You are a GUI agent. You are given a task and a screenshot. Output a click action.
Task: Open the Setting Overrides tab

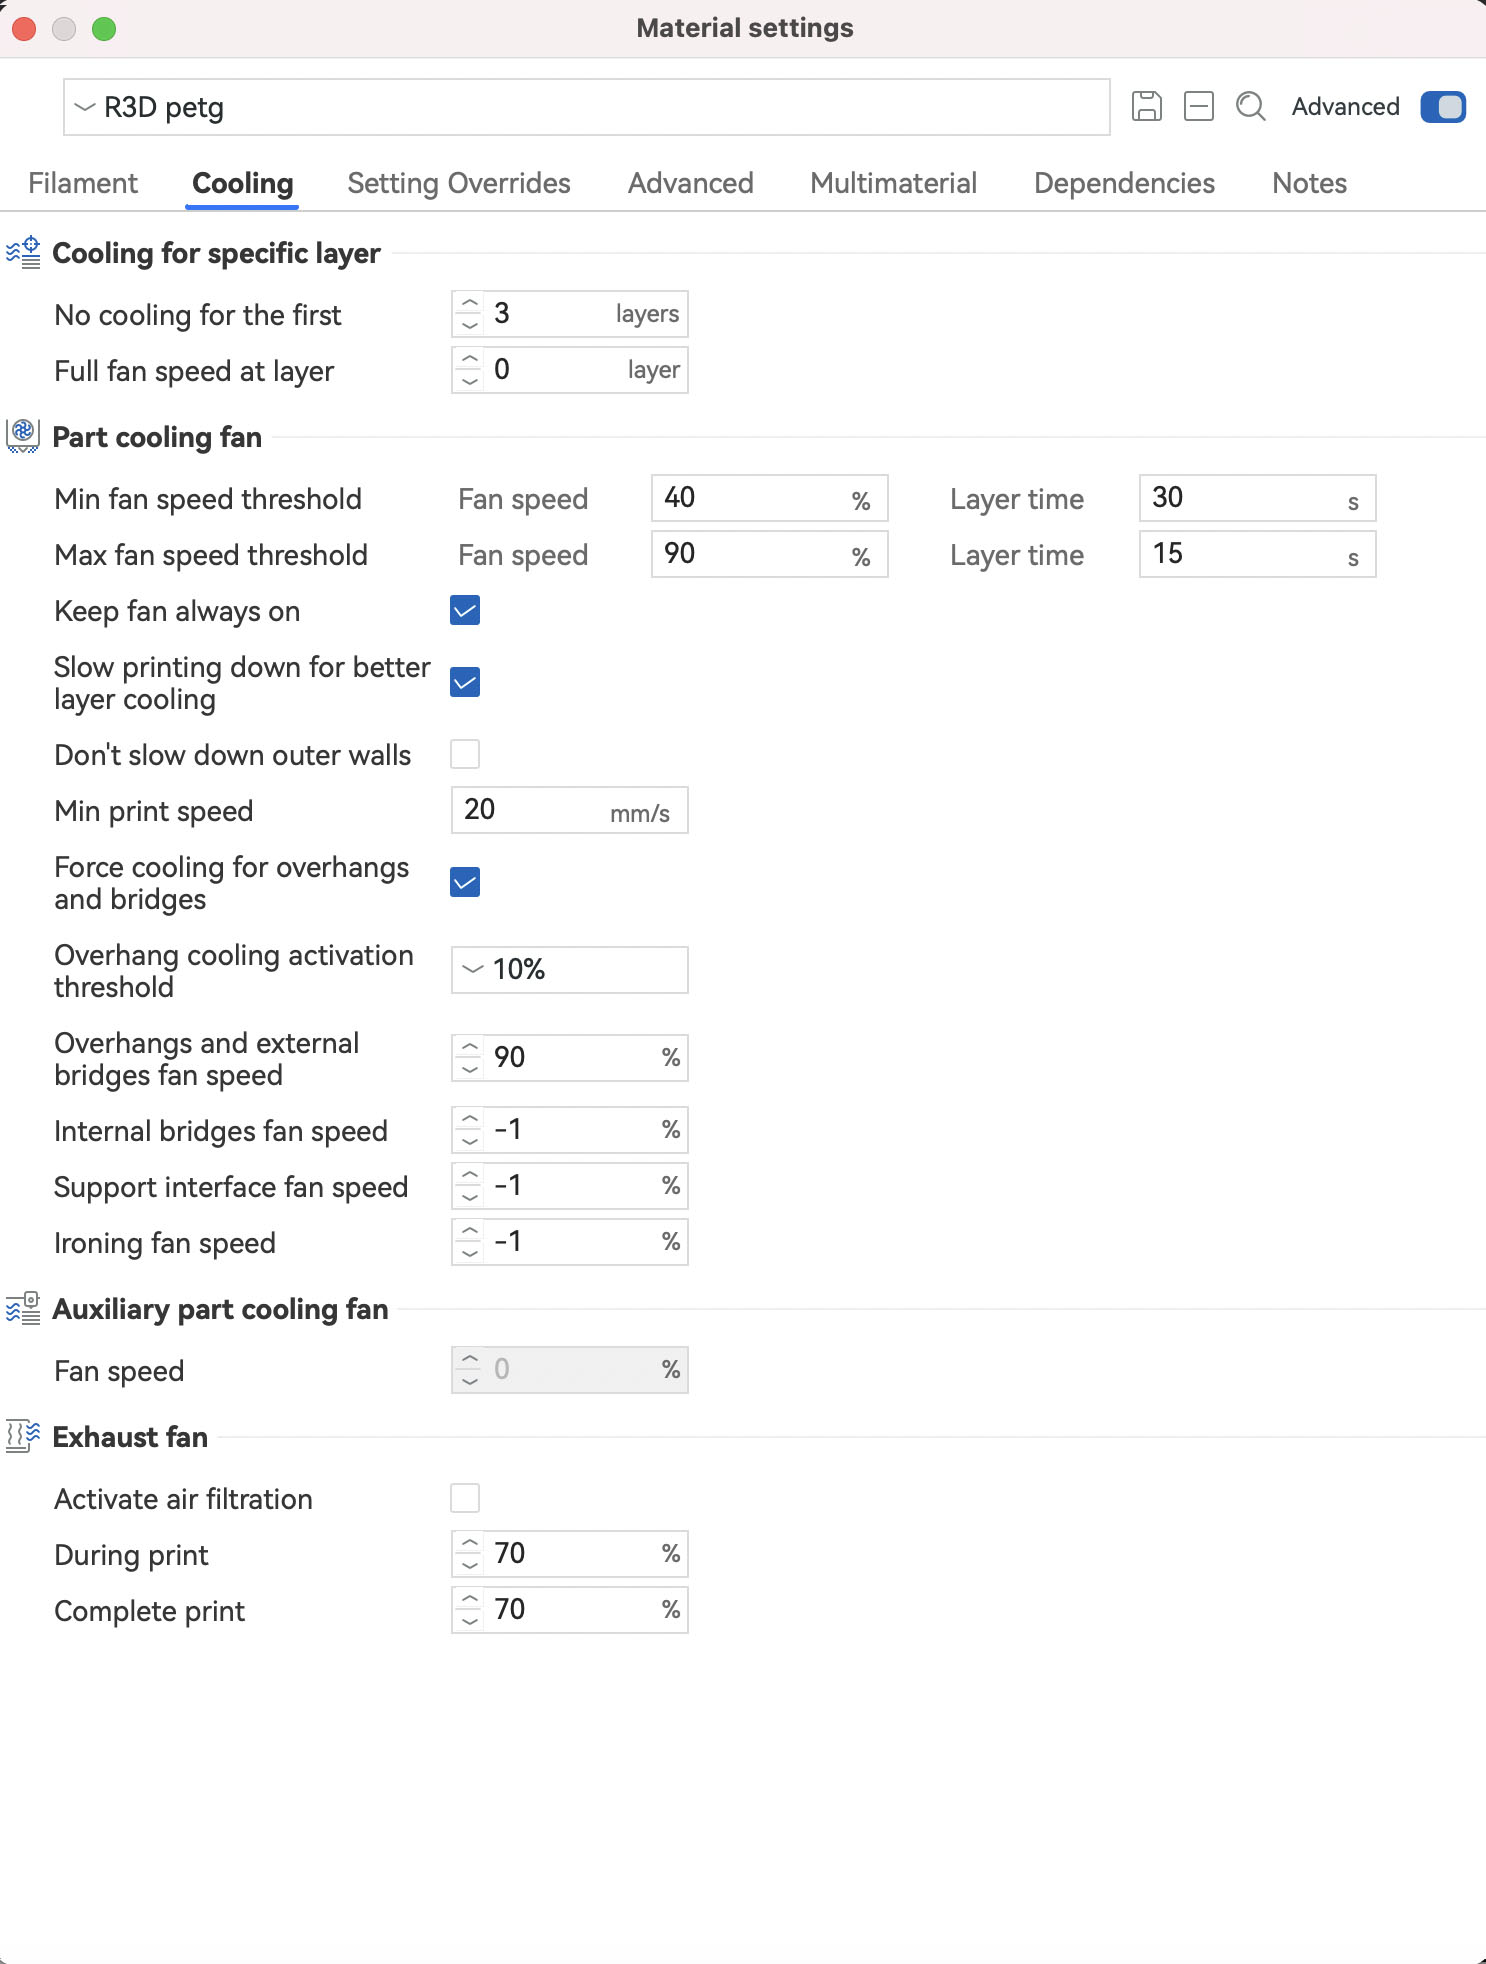459,183
